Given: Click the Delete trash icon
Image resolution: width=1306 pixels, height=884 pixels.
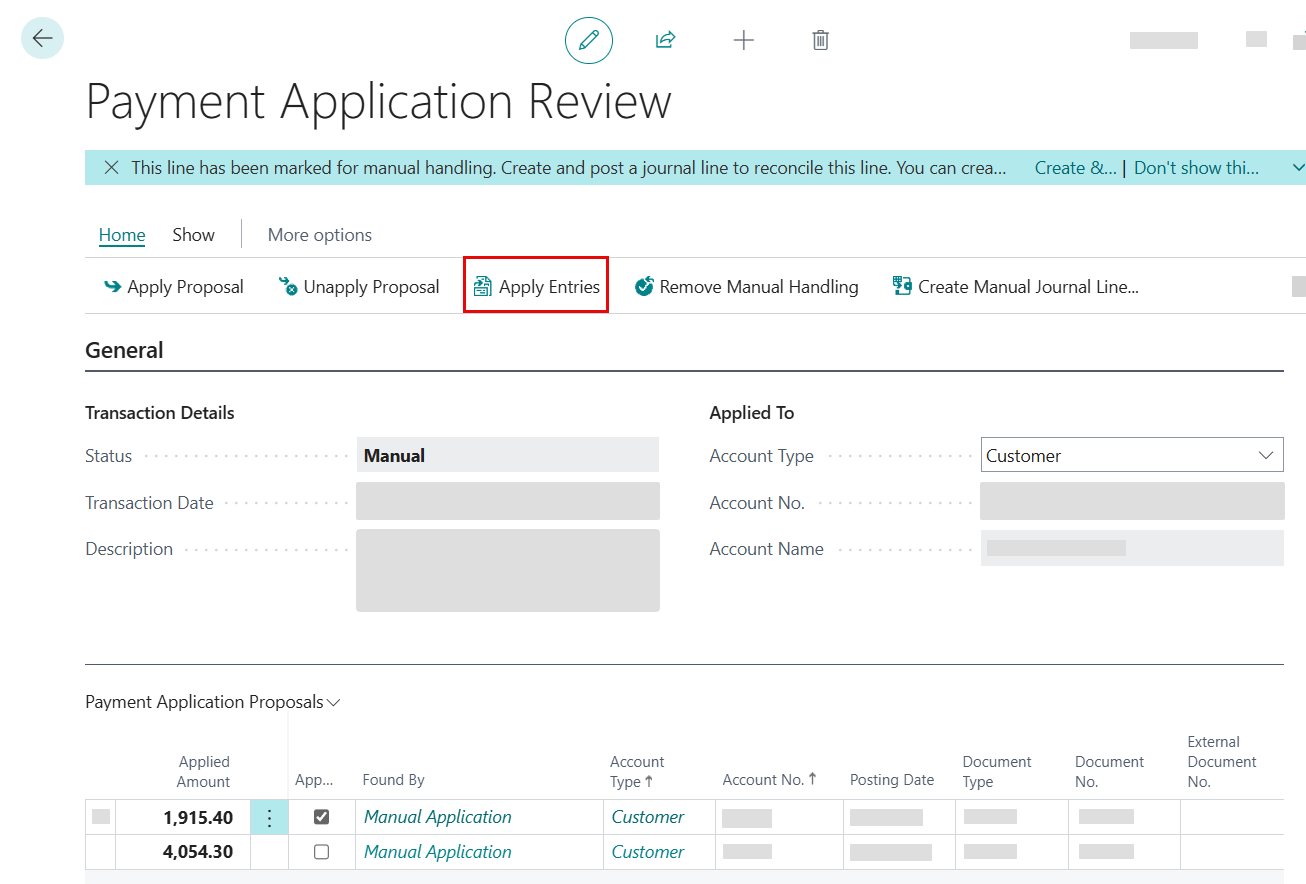Looking at the screenshot, I should point(820,40).
